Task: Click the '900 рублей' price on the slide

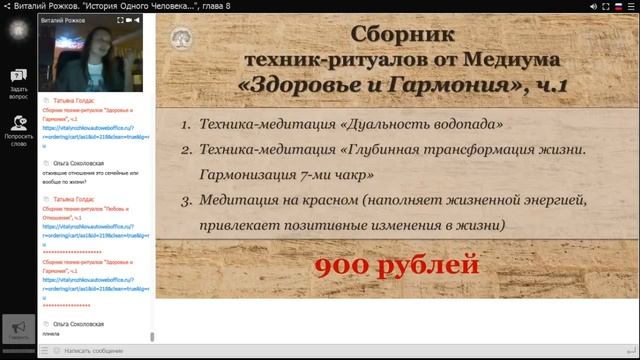Action: tap(396, 266)
